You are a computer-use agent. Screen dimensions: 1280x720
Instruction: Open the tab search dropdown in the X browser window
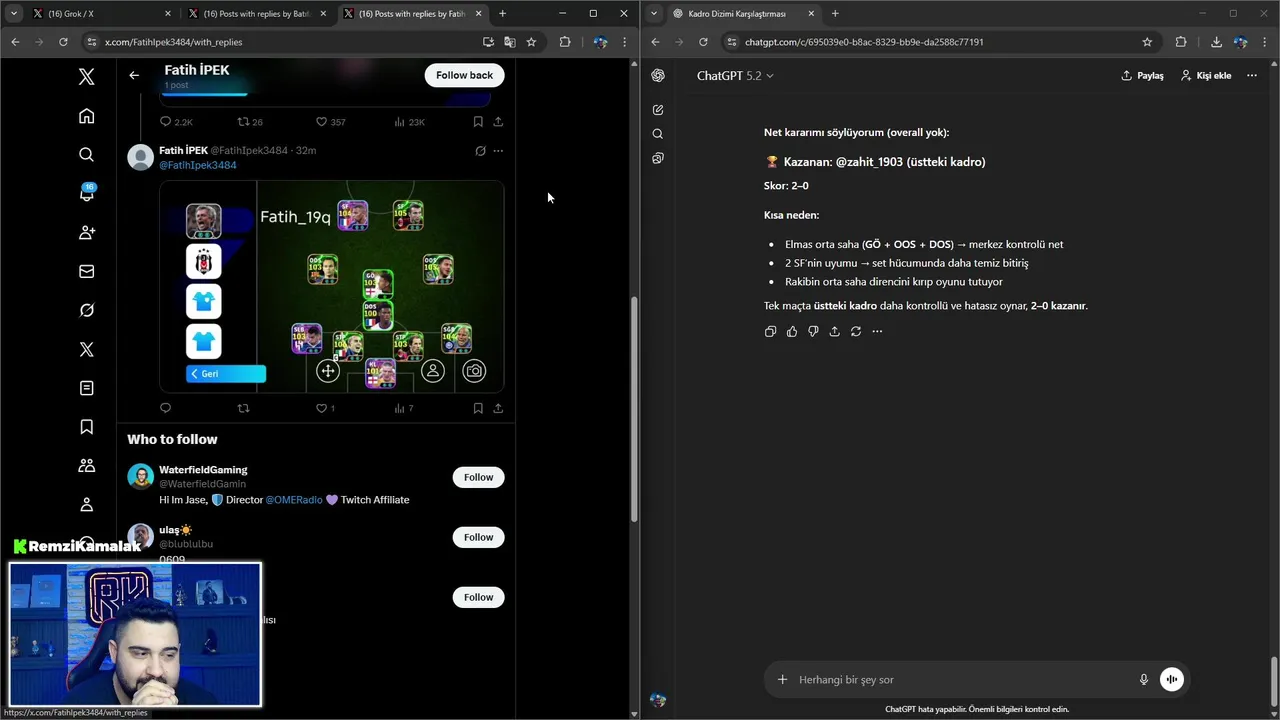tap(13, 14)
